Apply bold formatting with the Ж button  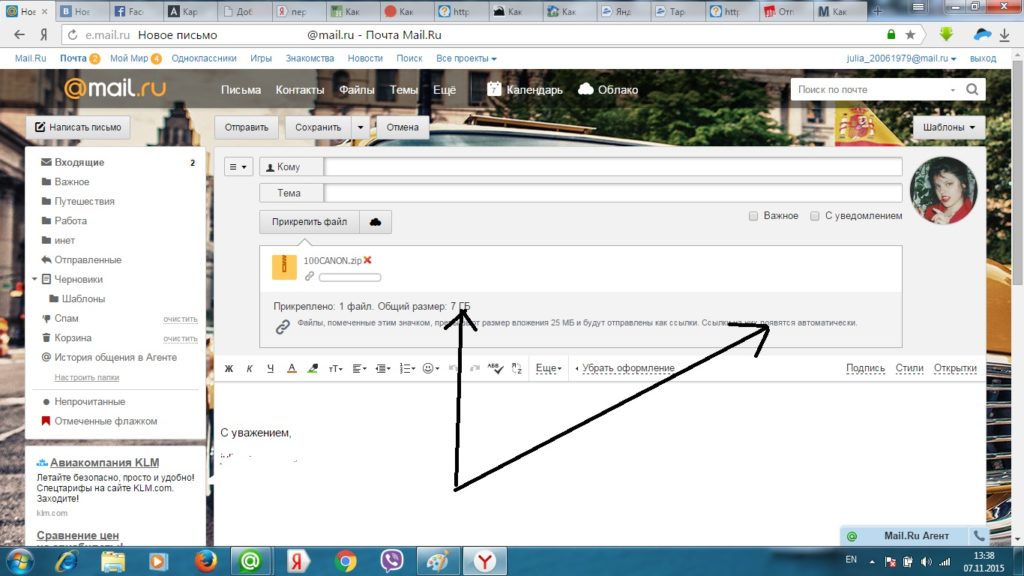coord(229,368)
